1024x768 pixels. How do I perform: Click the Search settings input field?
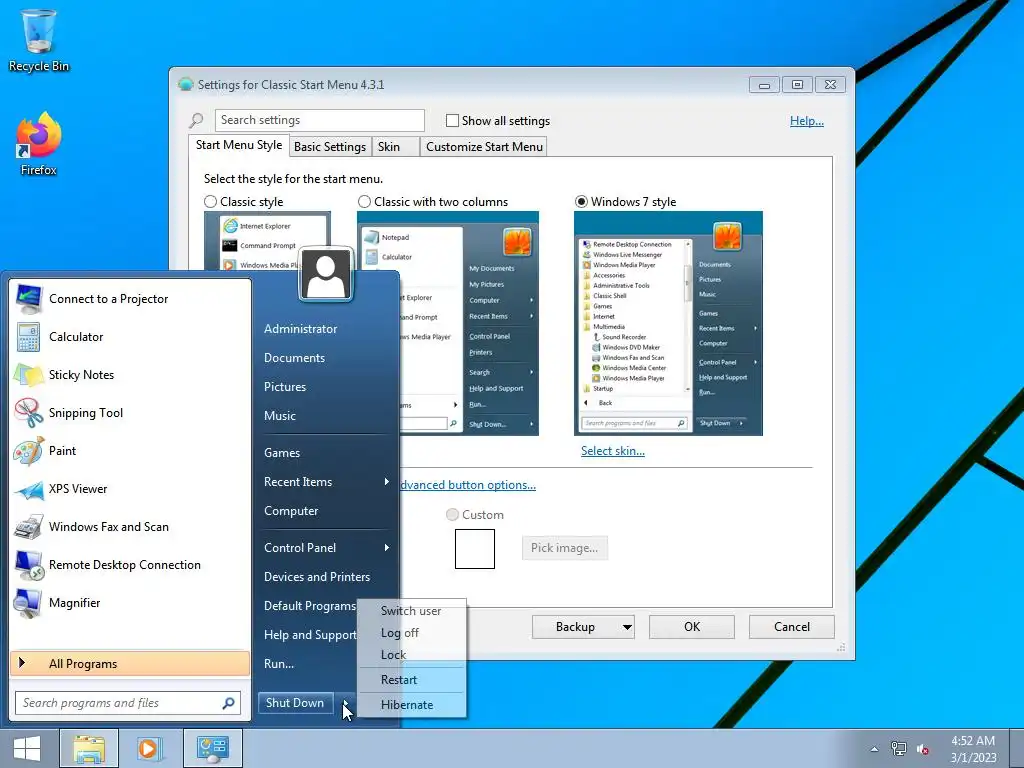pos(319,120)
